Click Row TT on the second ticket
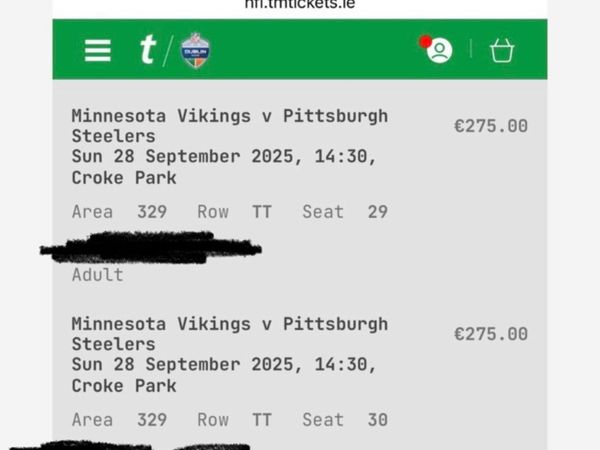The image size is (600, 450). coord(235,420)
